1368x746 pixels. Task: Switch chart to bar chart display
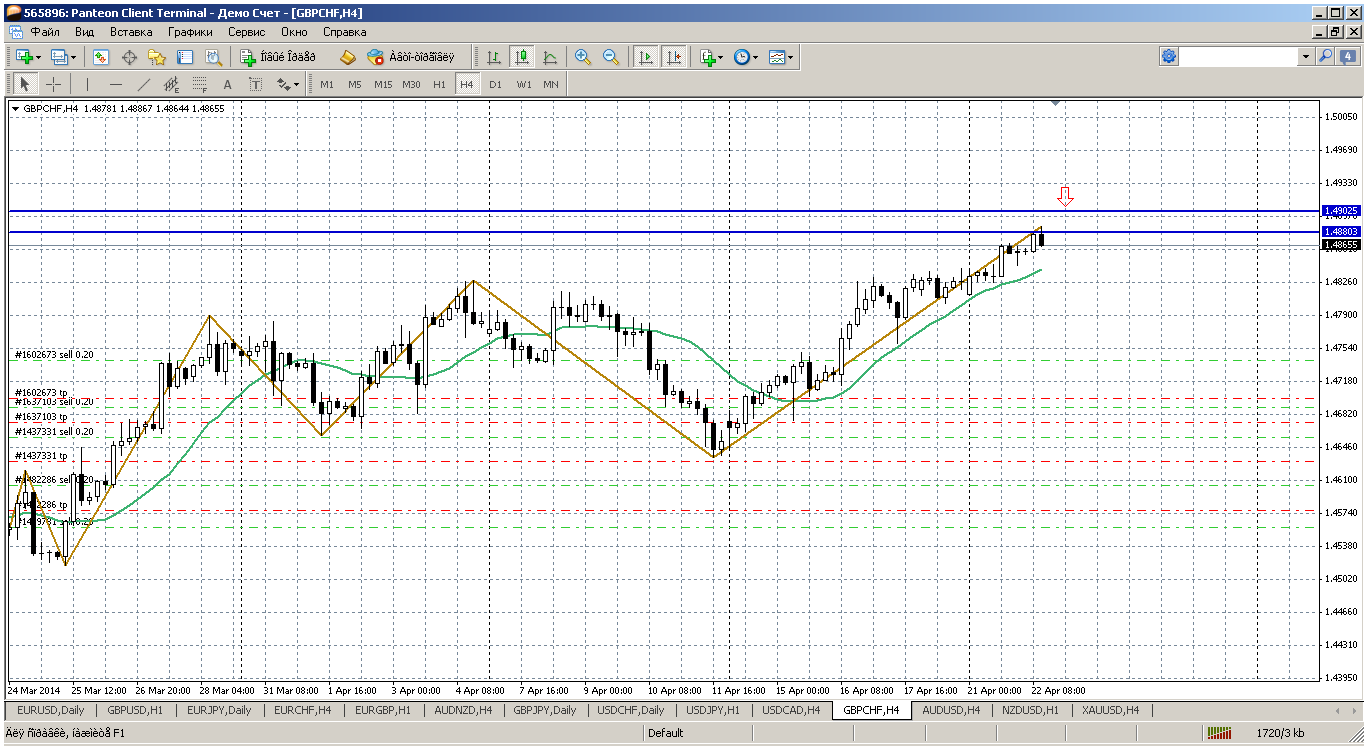click(x=494, y=57)
